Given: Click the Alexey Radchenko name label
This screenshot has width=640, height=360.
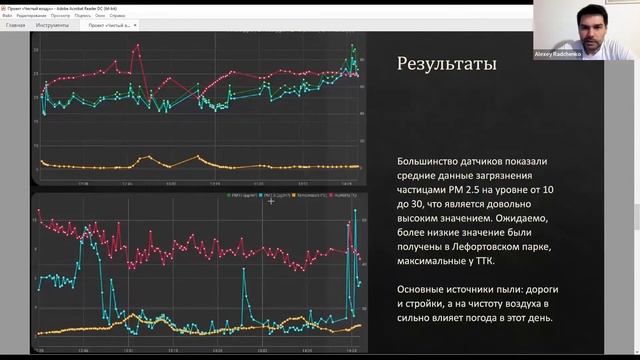Looking at the screenshot, I should coord(558,54).
